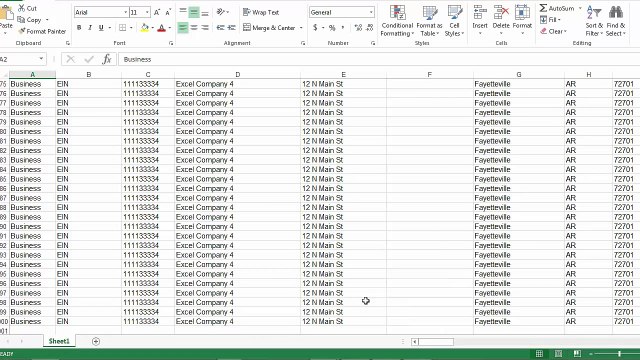Open the Clear menu
This screenshot has width=640, height=360.
(553, 31)
